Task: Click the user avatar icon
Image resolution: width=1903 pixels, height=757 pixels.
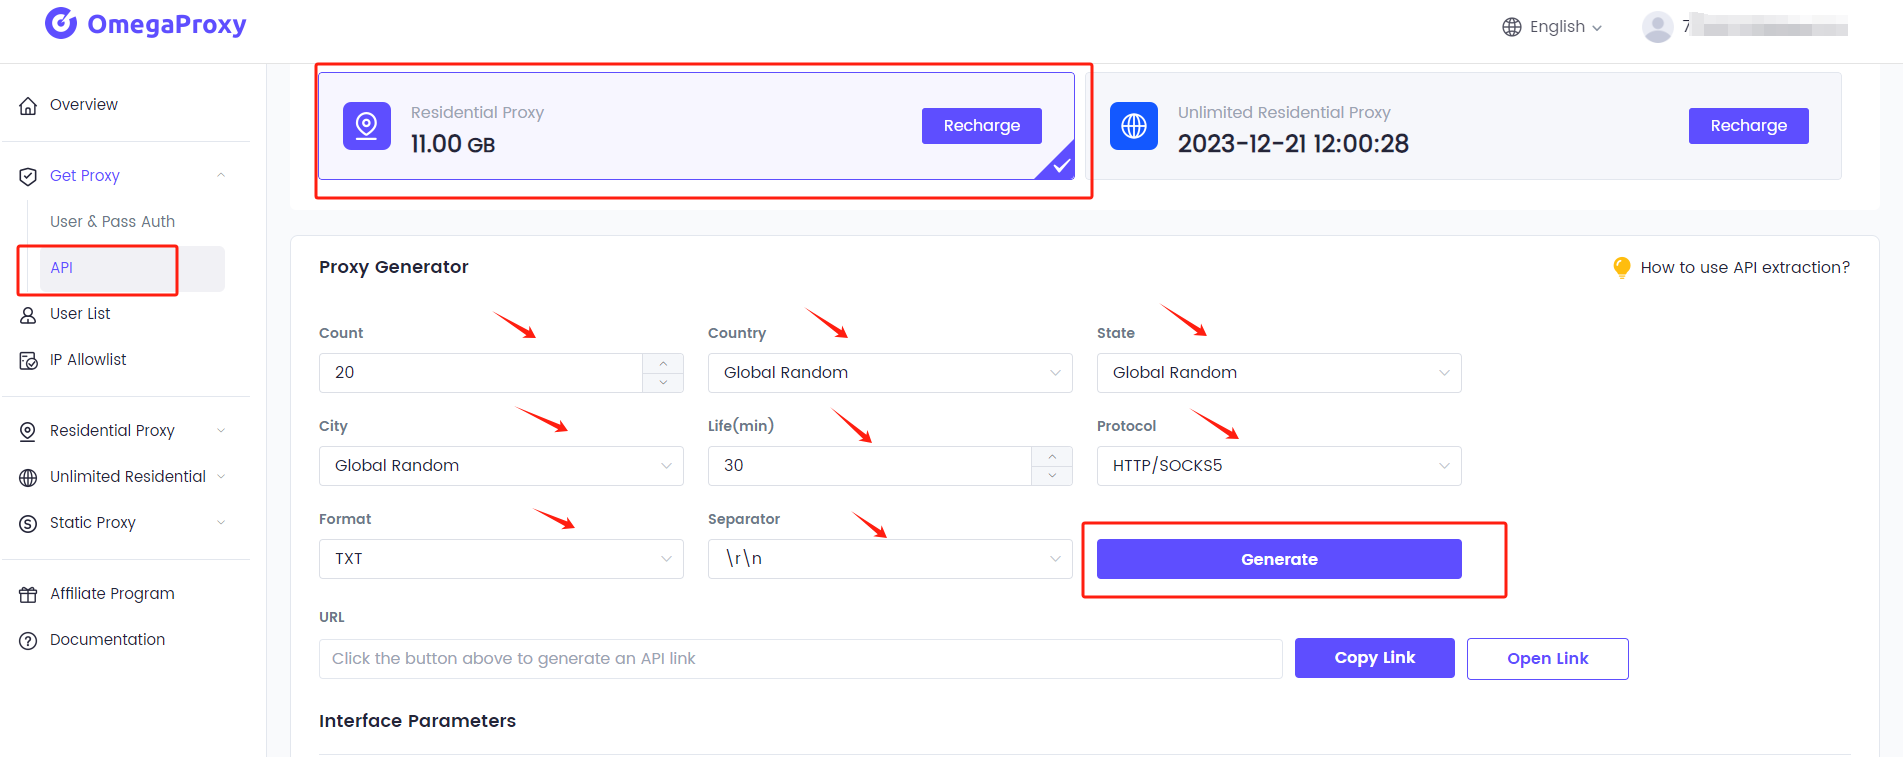Action: tap(1658, 27)
